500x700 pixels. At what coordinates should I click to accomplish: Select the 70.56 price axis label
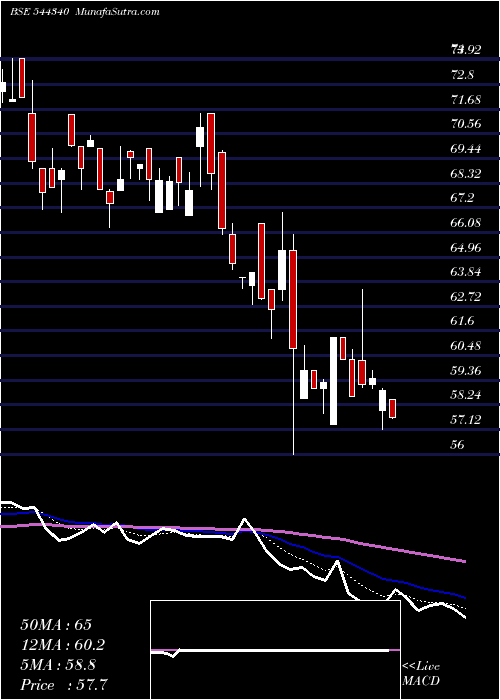coord(467,124)
